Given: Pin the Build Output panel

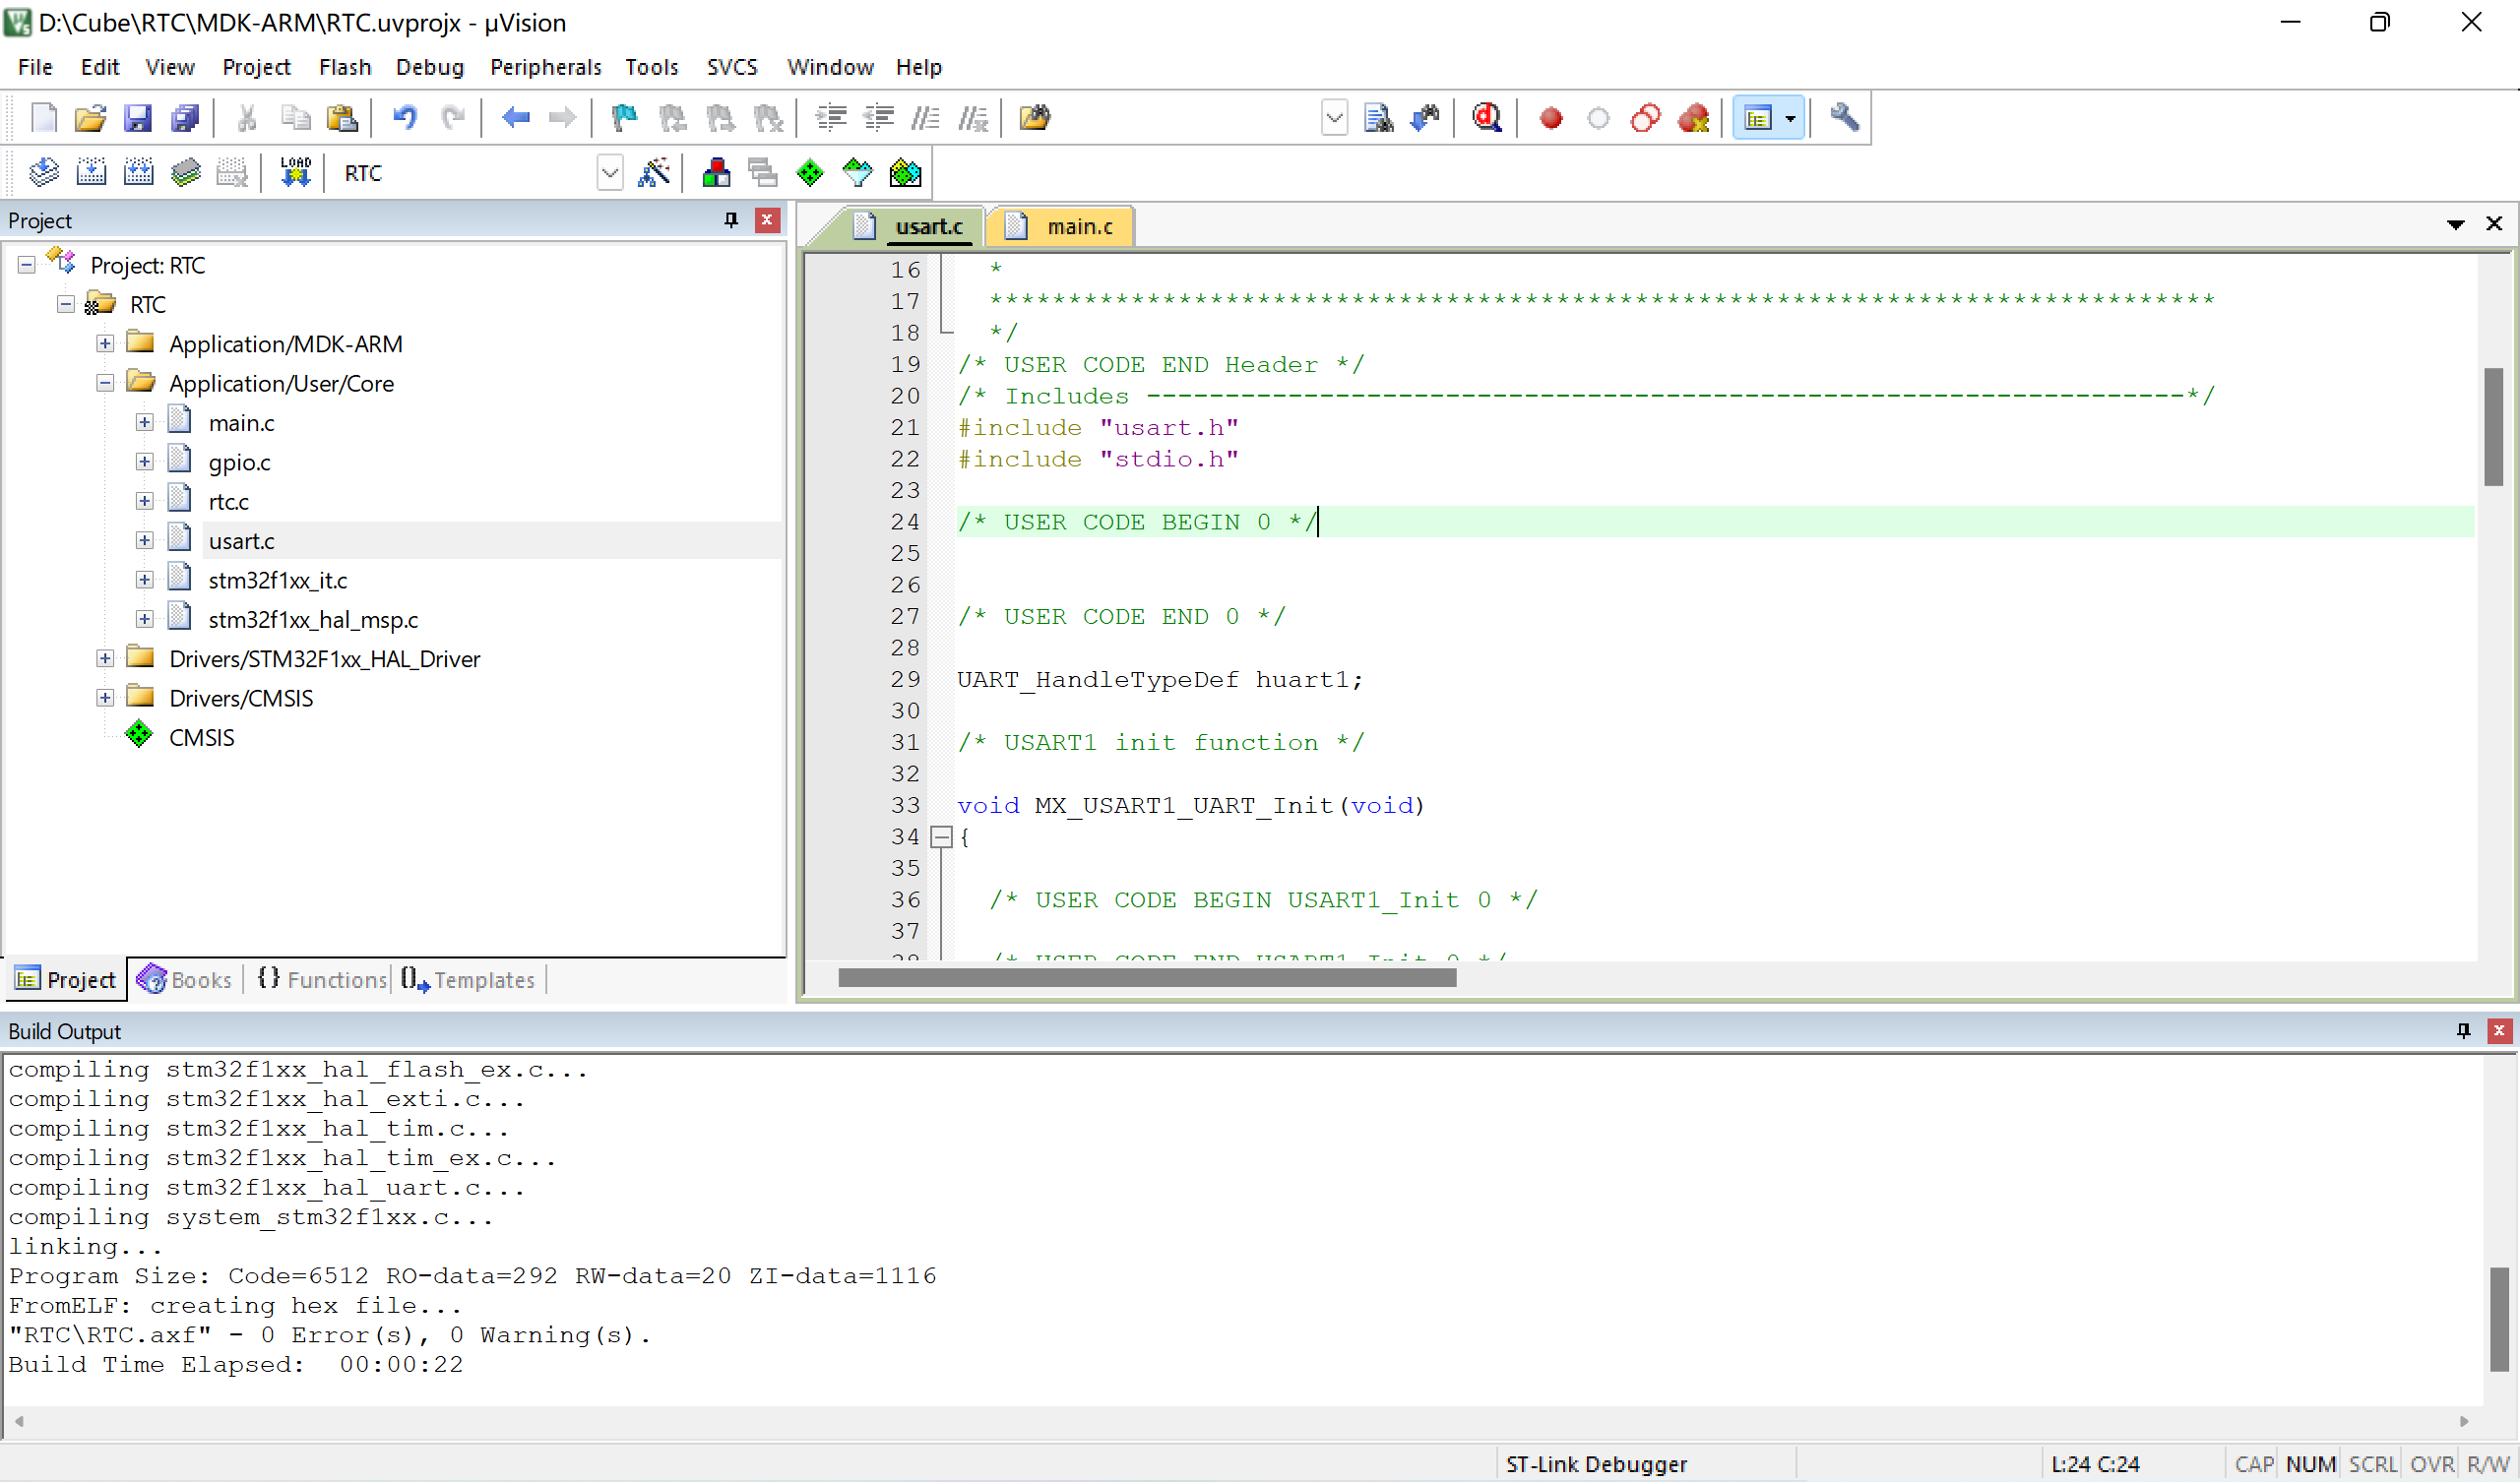Looking at the screenshot, I should (x=2464, y=1031).
